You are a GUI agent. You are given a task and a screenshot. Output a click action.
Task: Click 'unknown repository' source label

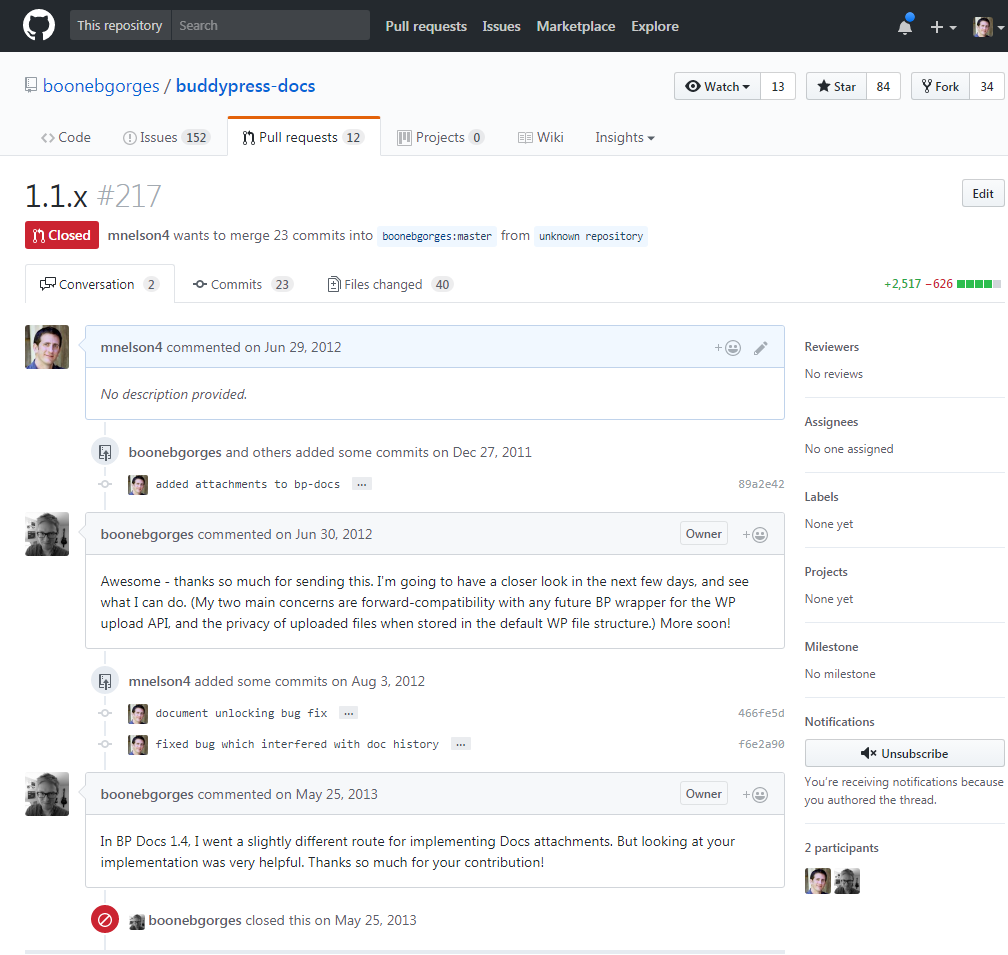pos(591,236)
